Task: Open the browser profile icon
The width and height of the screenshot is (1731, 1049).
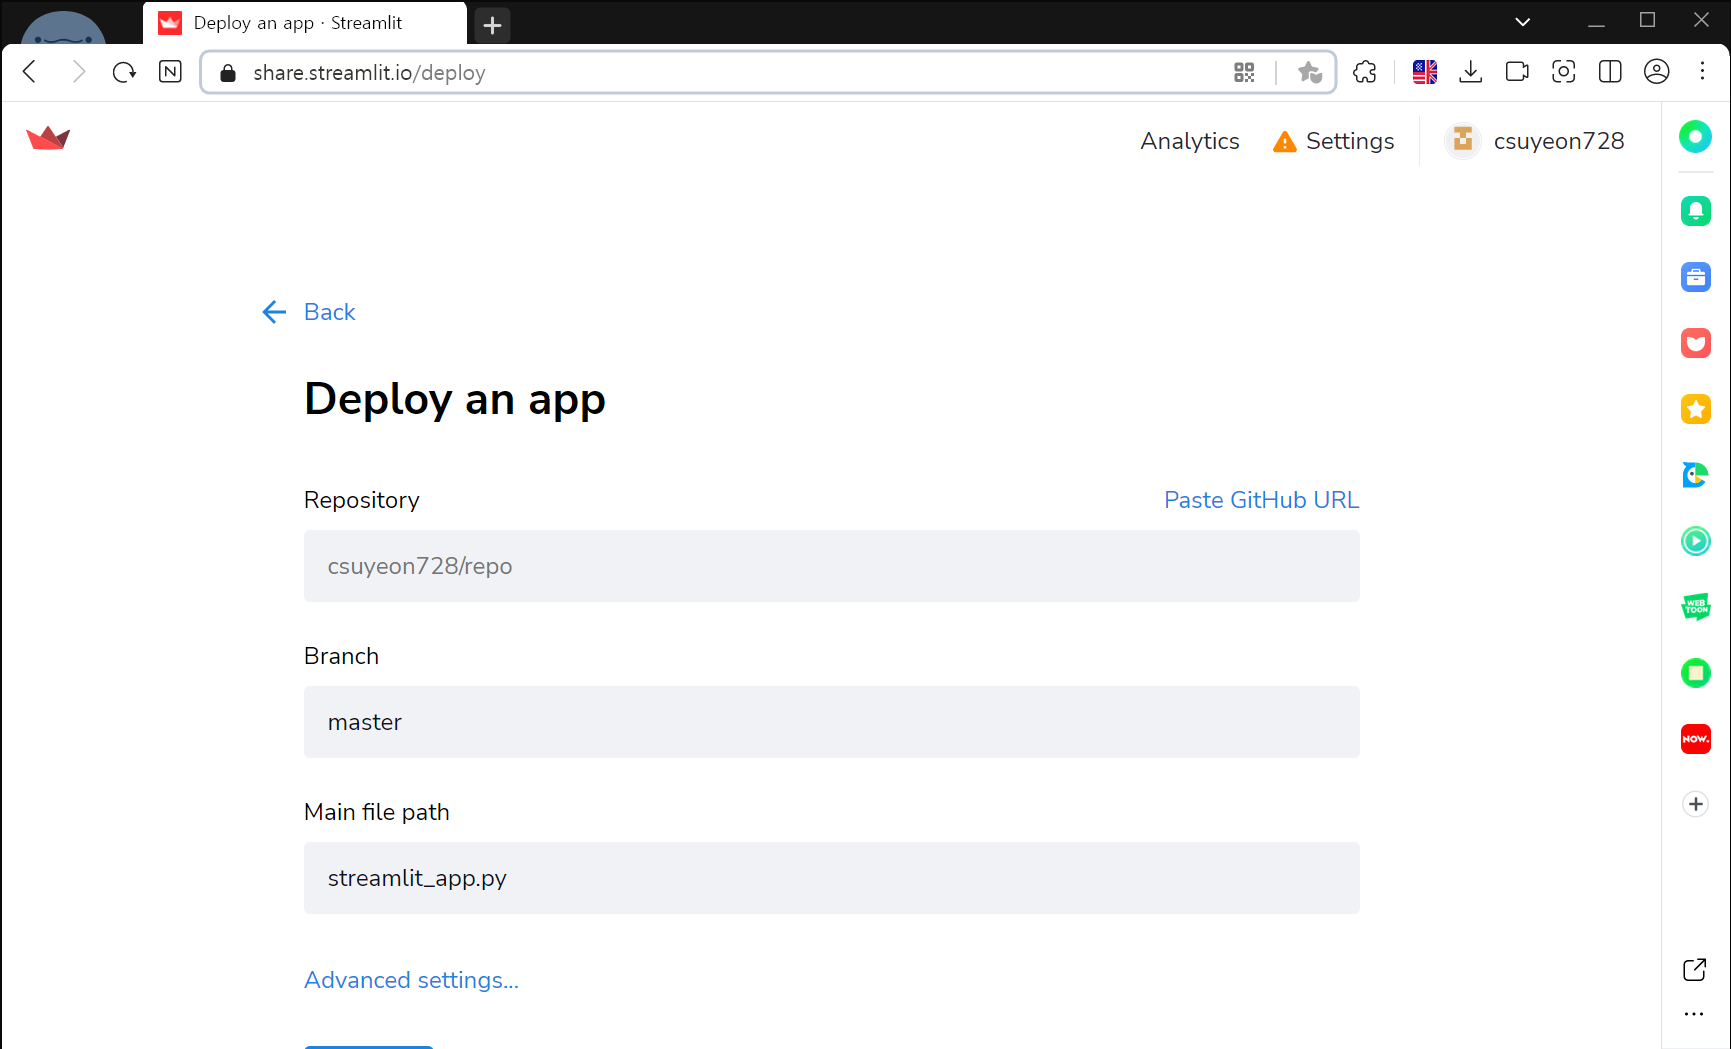Action: pyautogui.click(x=1657, y=72)
